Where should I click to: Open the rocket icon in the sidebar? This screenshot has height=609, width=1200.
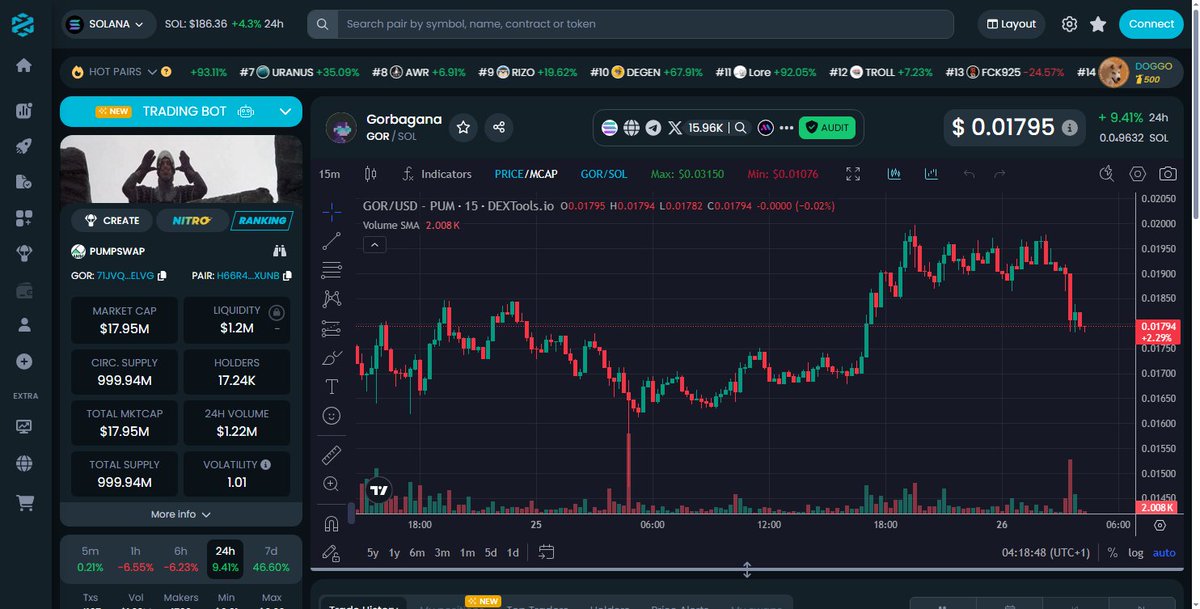click(x=24, y=145)
